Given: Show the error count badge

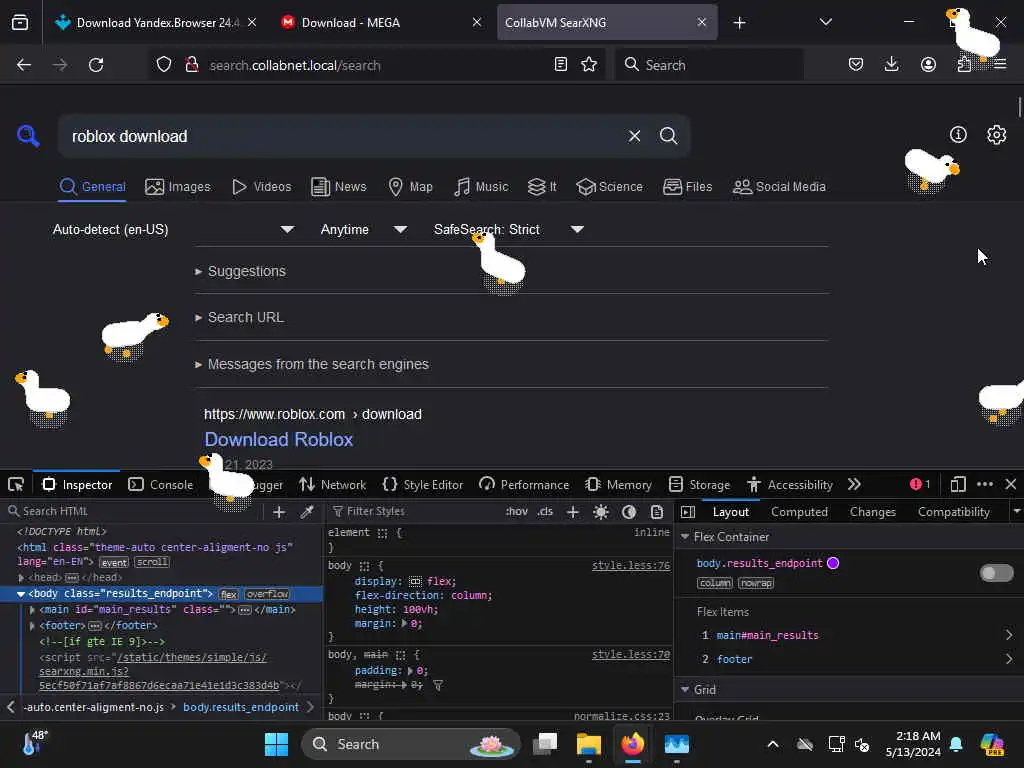Looking at the screenshot, I should click(920, 484).
